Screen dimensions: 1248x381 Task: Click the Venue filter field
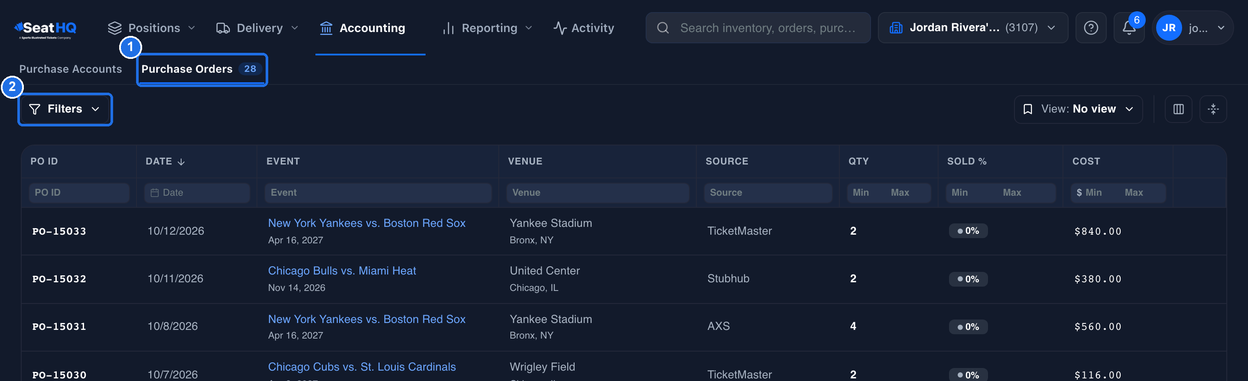(598, 192)
